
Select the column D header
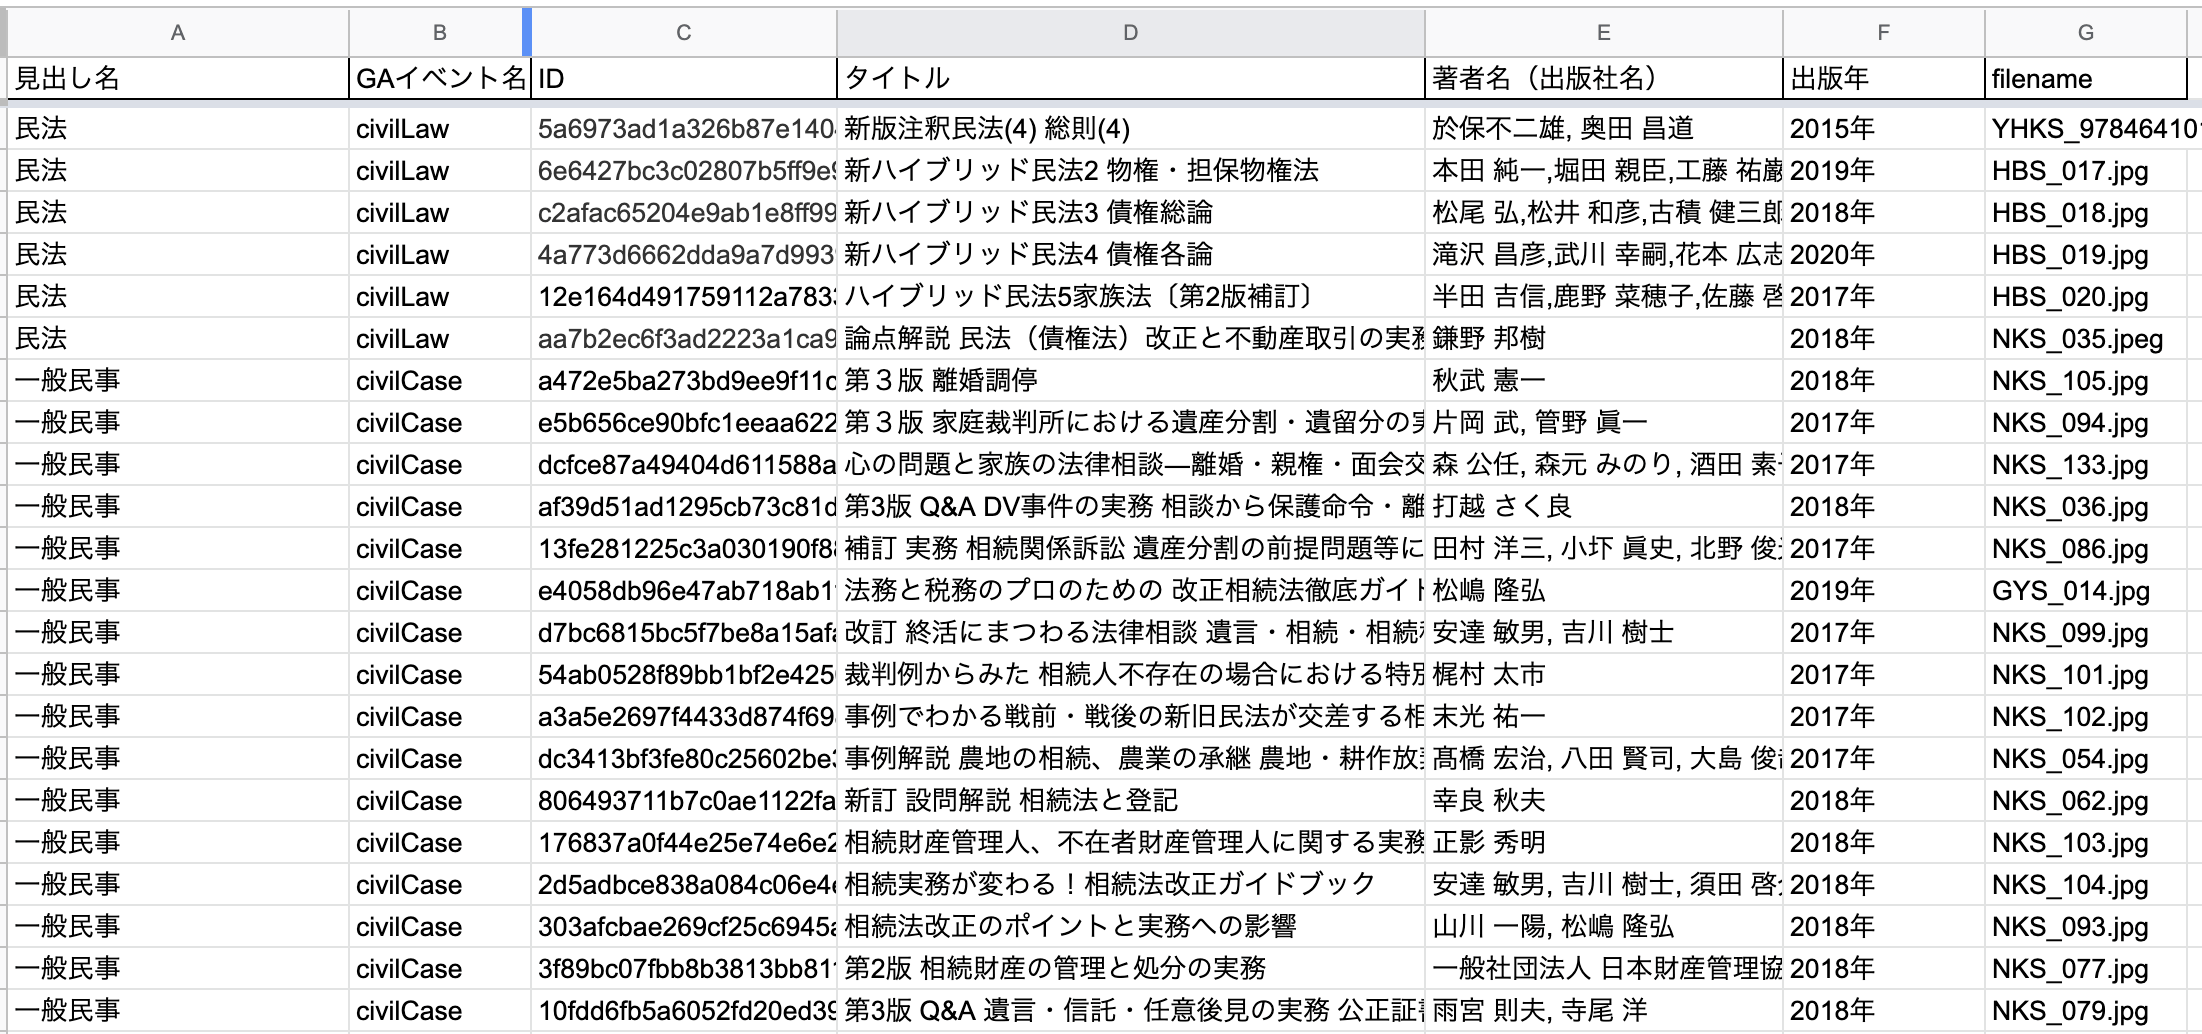pyautogui.click(x=1130, y=33)
